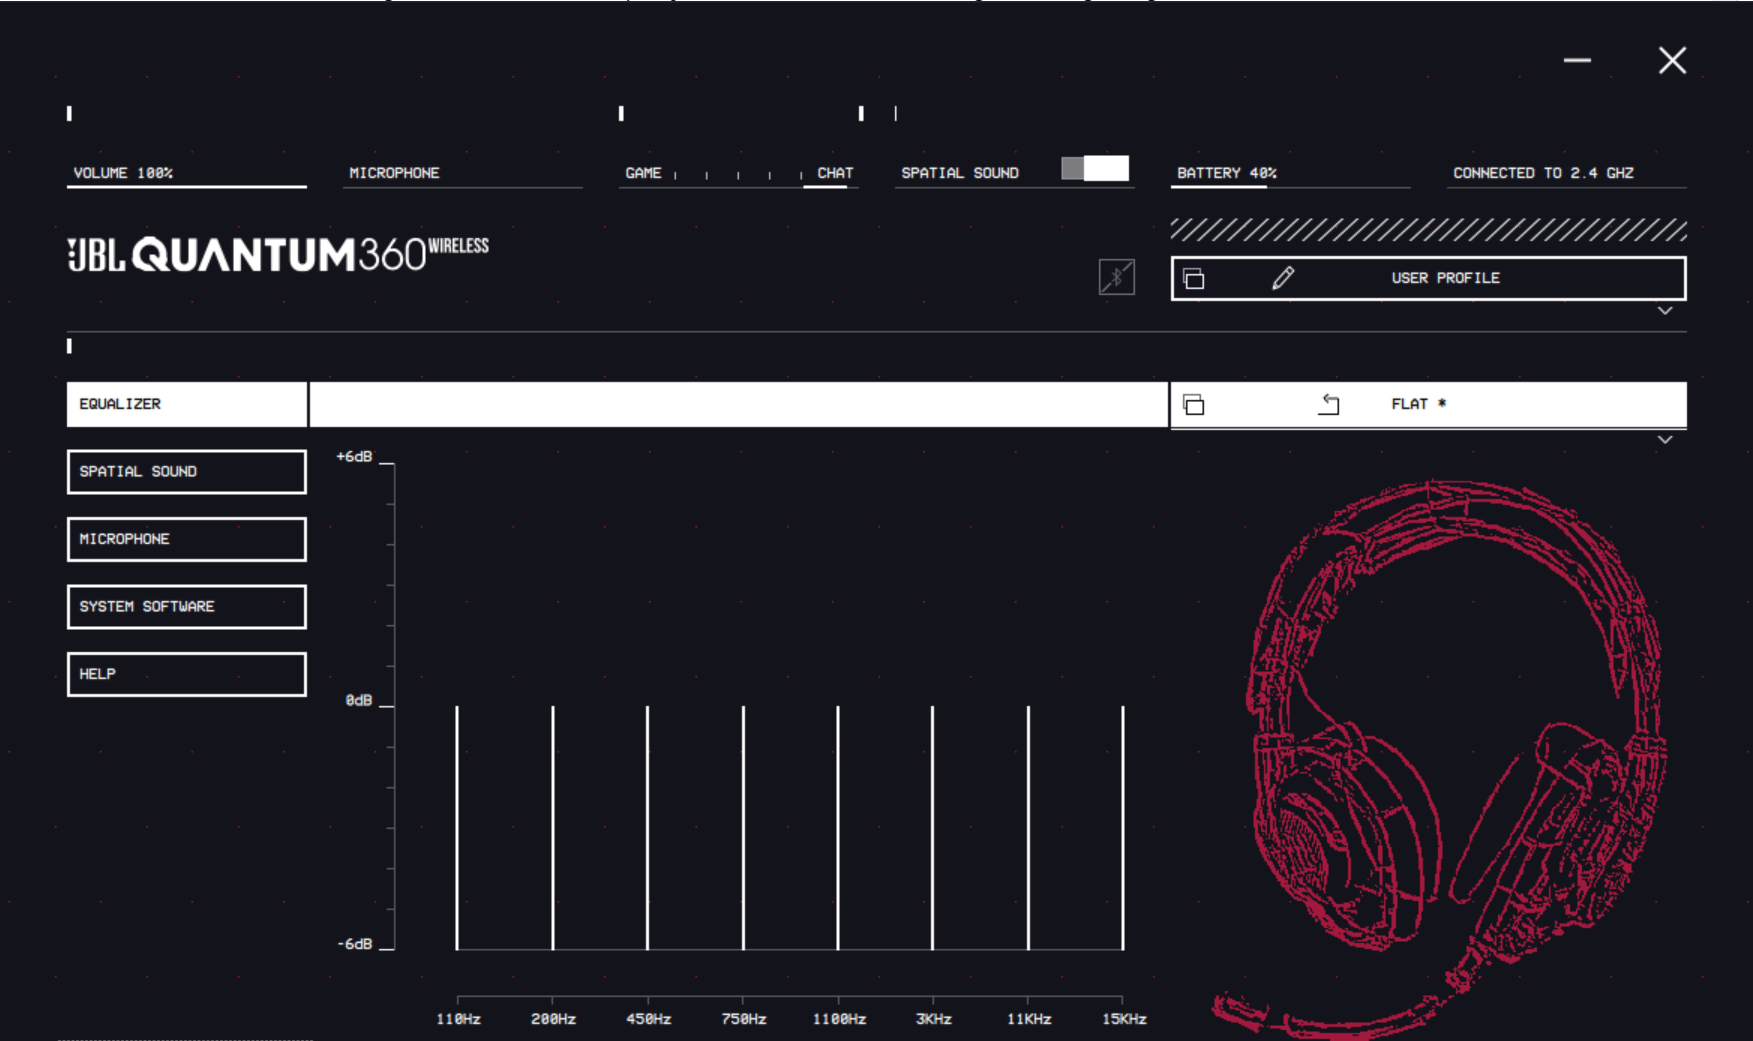Toggle the Spatial Sound switch
1753x1041 pixels.
coord(1095,168)
